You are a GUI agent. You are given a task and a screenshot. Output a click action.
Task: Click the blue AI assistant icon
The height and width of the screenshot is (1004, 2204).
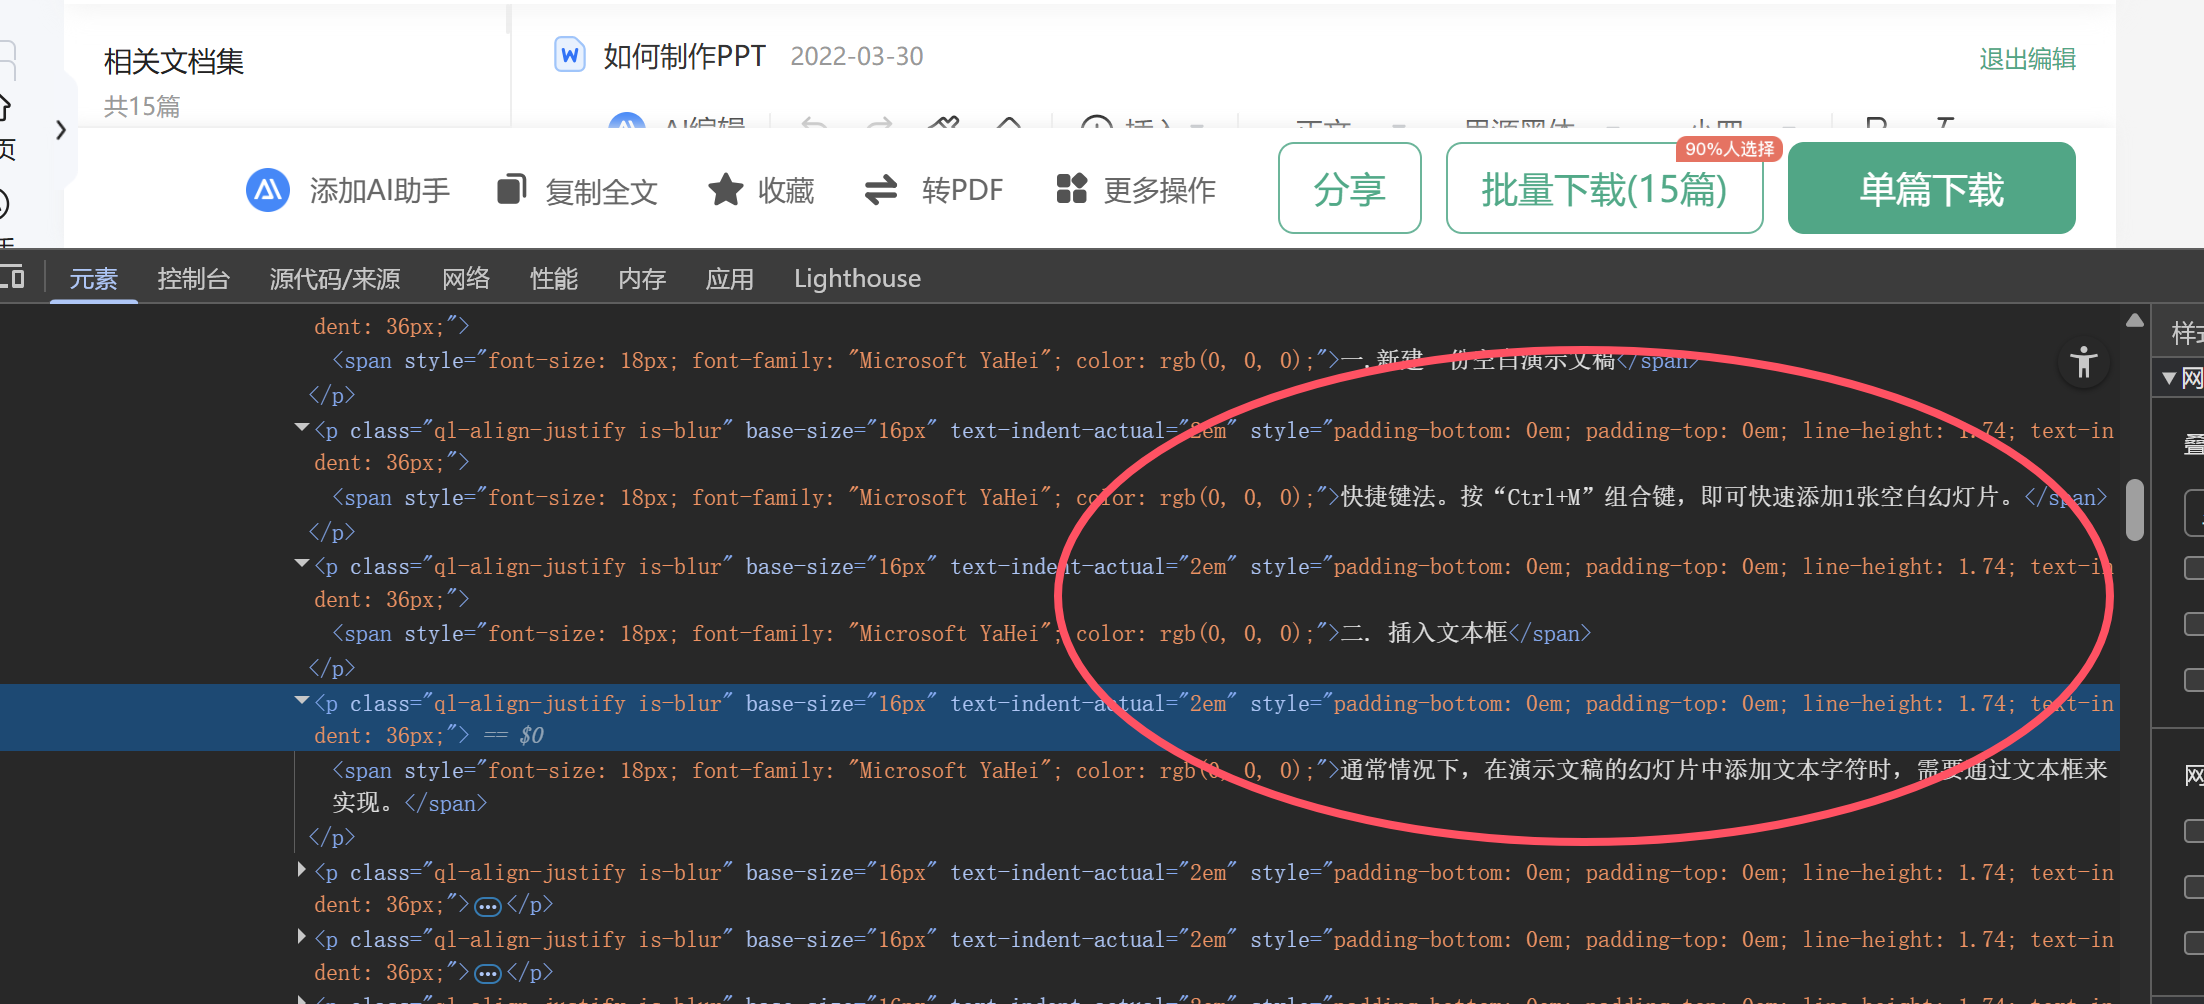pyautogui.click(x=267, y=189)
